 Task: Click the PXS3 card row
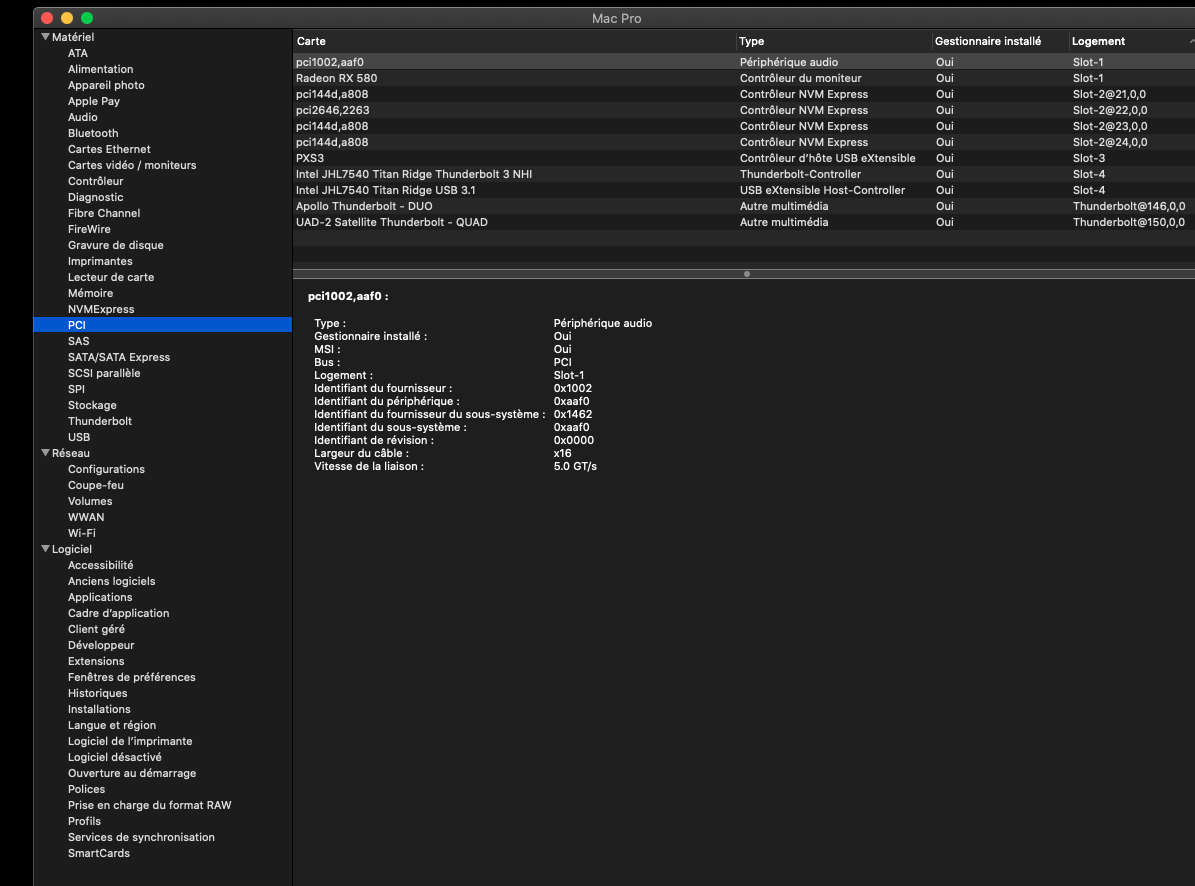[x=310, y=158]
